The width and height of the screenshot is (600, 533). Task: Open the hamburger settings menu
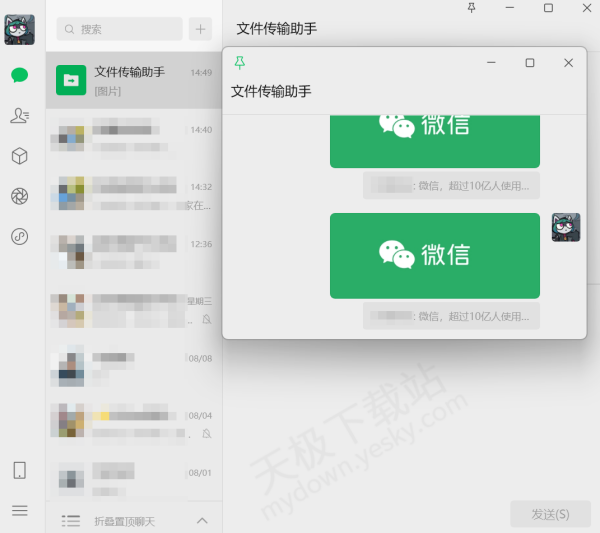(x=20, y=510)
